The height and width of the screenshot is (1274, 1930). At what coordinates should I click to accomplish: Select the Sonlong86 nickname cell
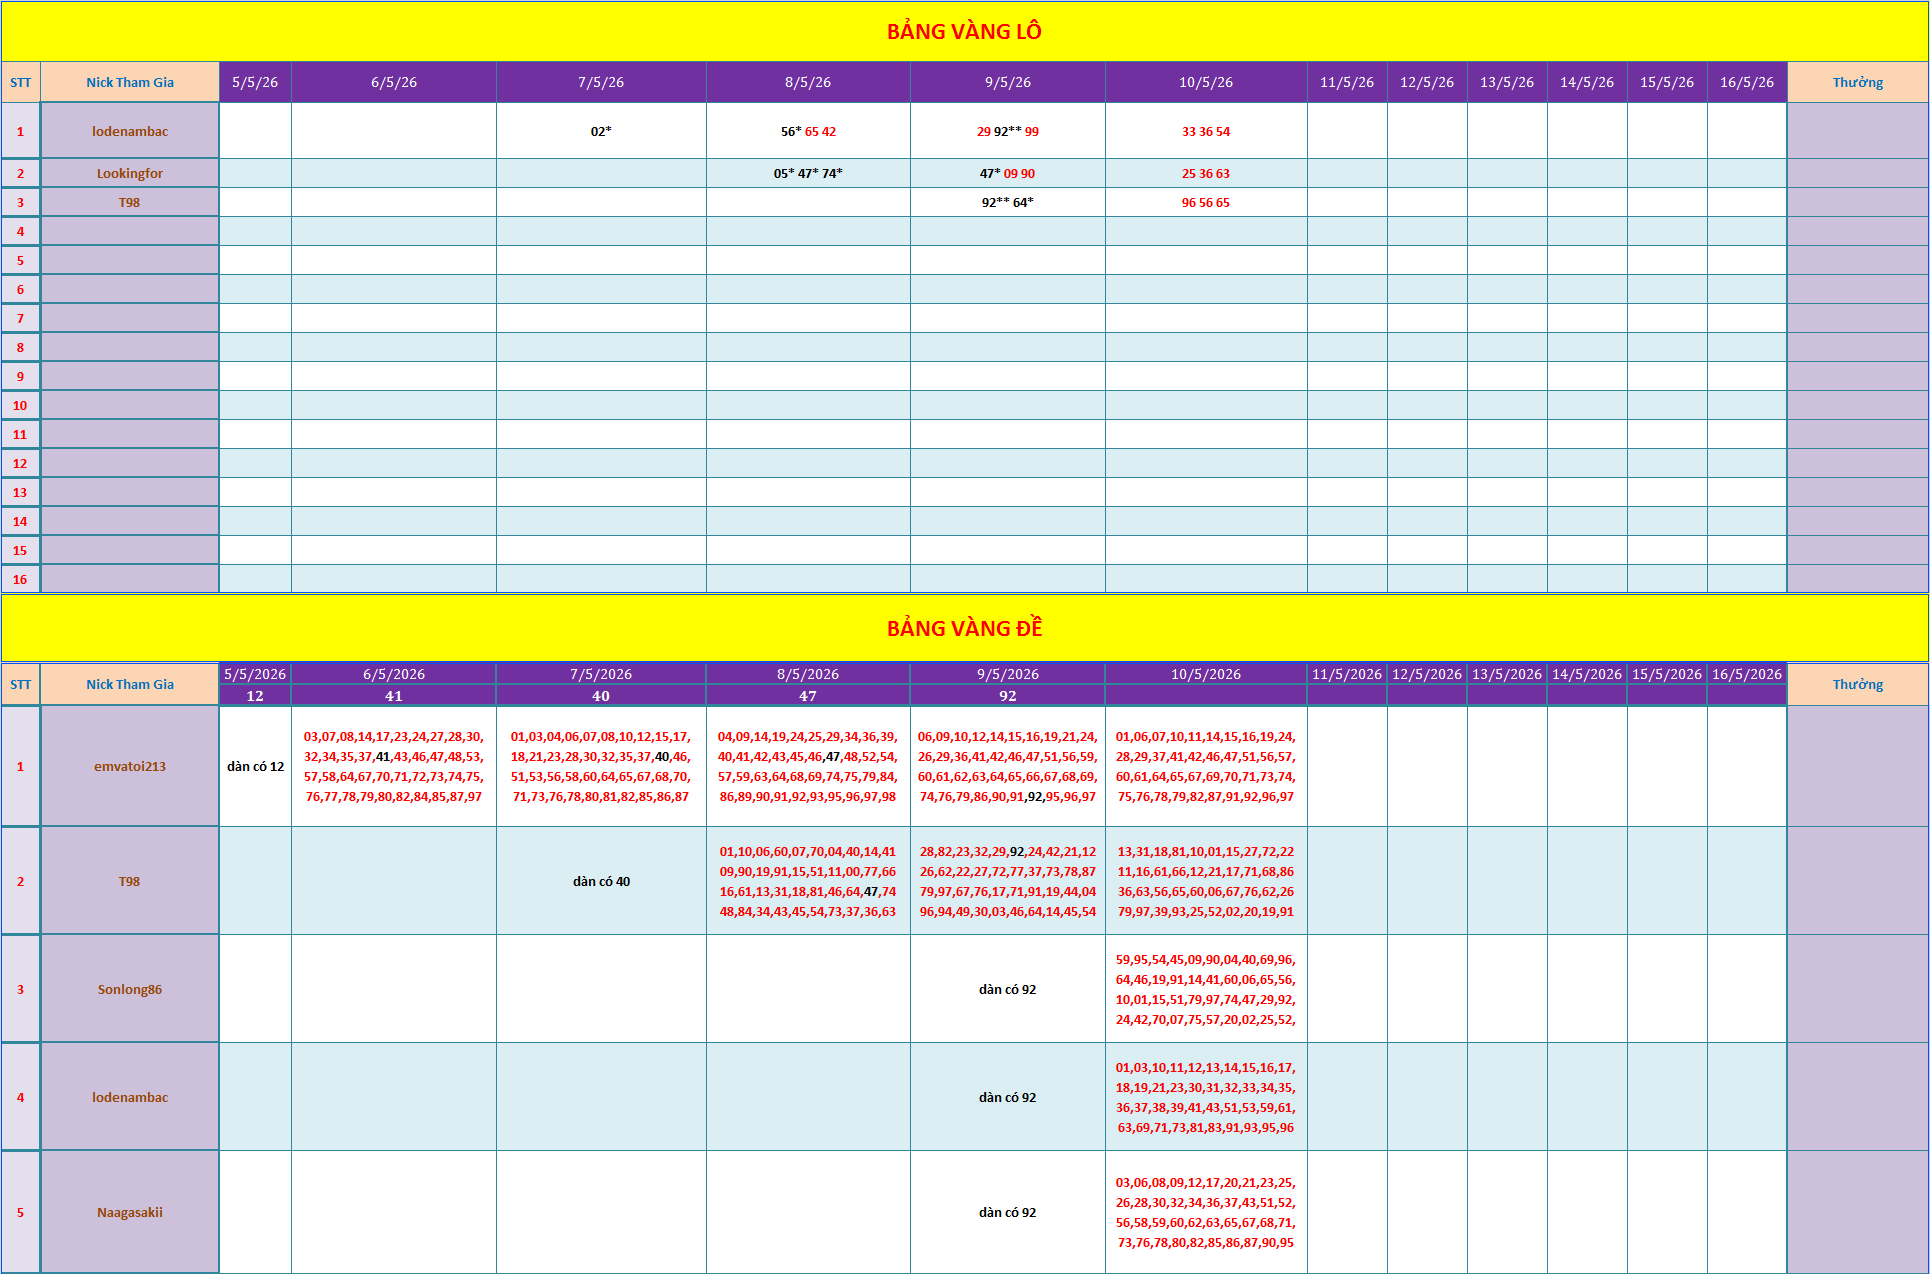(x=130, y=989)
